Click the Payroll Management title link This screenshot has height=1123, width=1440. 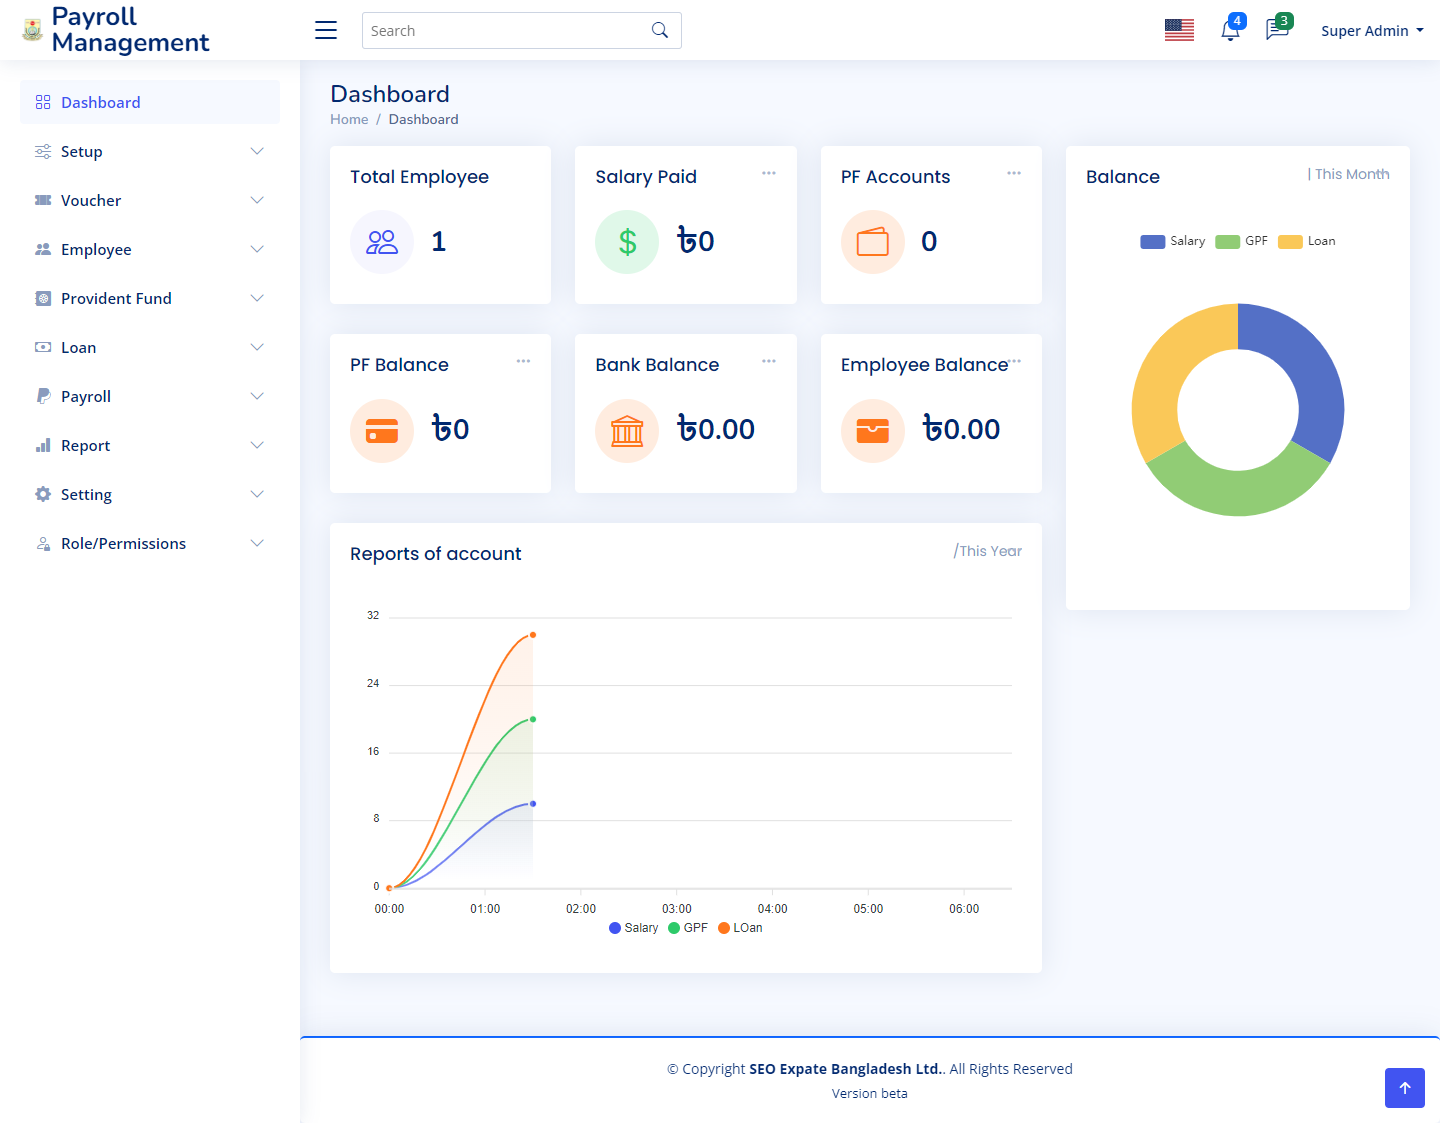tap(130, 30)
